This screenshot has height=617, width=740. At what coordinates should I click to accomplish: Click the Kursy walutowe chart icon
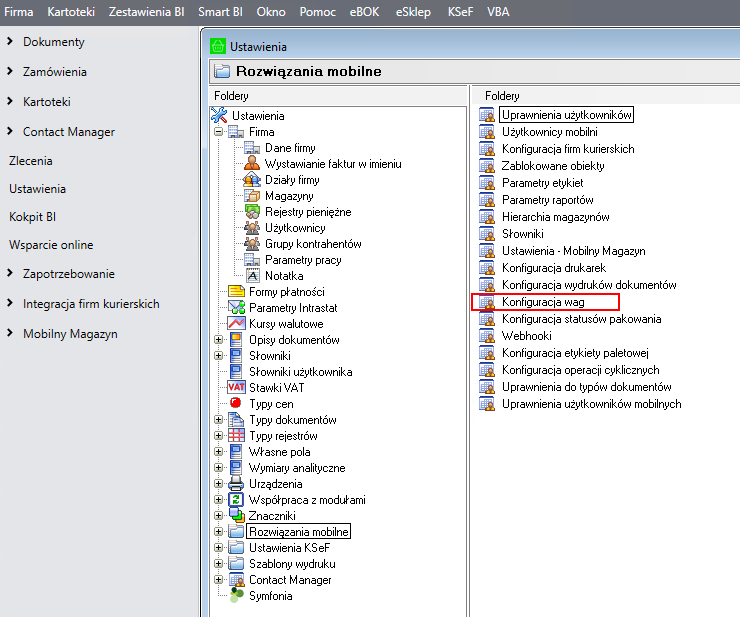coord(236,324)
